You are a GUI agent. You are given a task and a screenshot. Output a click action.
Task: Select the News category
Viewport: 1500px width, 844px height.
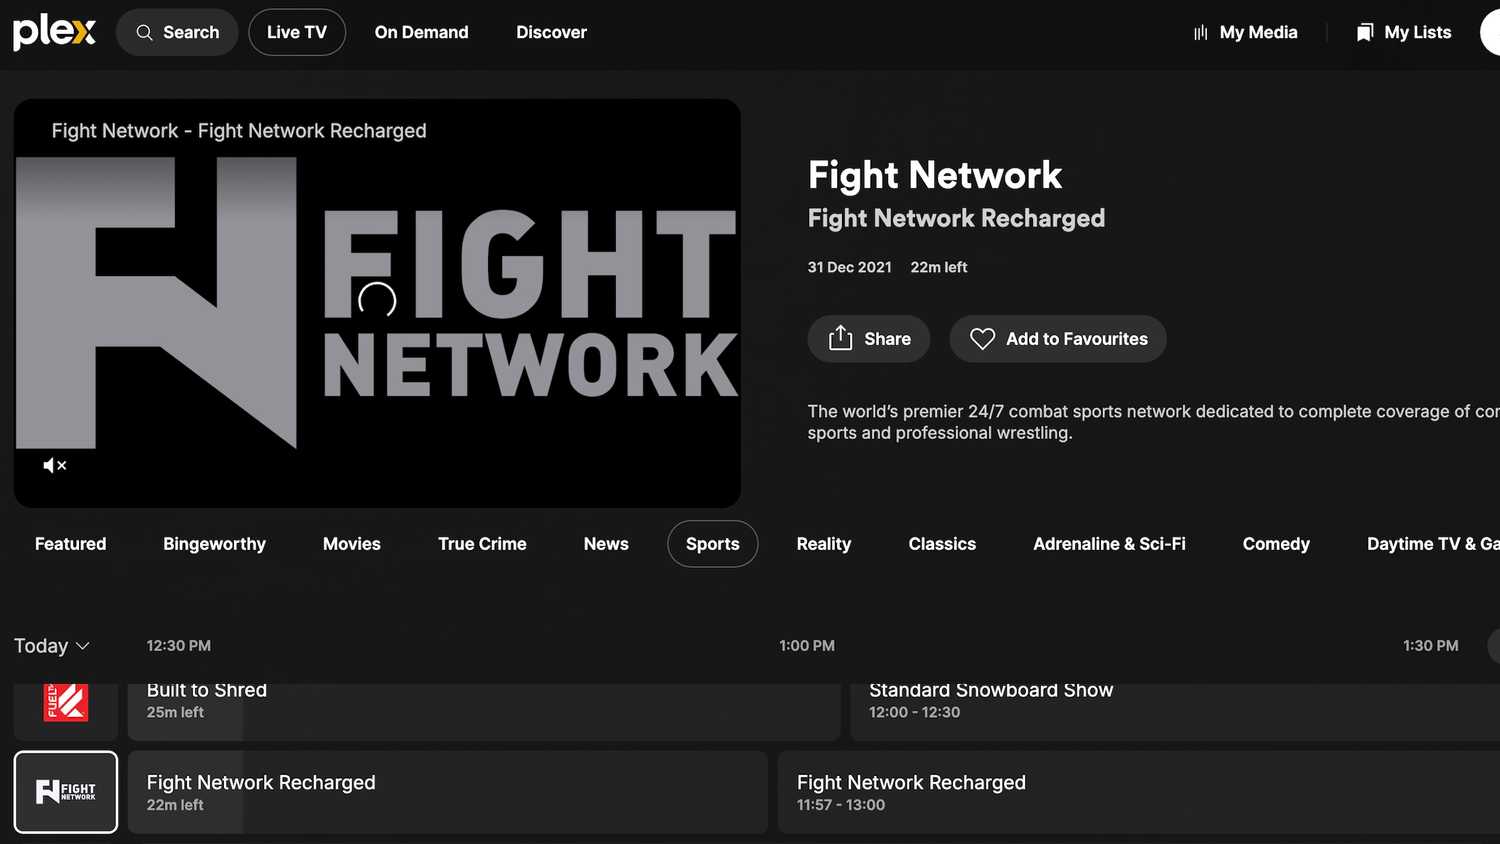coord(606,544)
